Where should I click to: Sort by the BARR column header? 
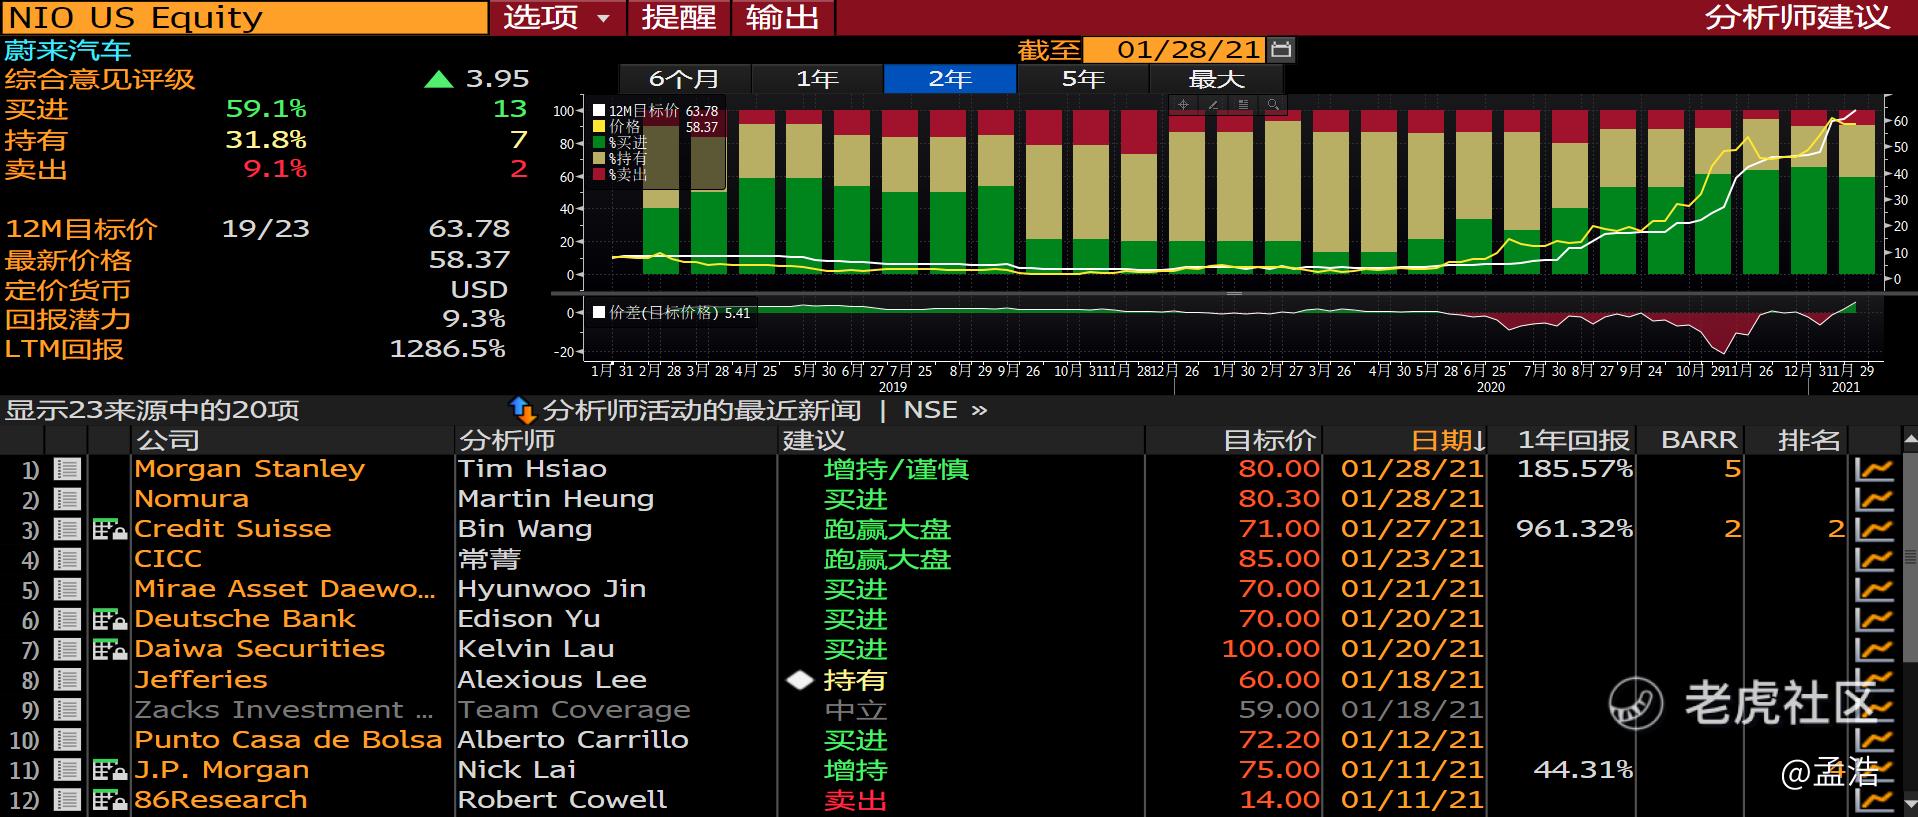(x=1699, y=440)
